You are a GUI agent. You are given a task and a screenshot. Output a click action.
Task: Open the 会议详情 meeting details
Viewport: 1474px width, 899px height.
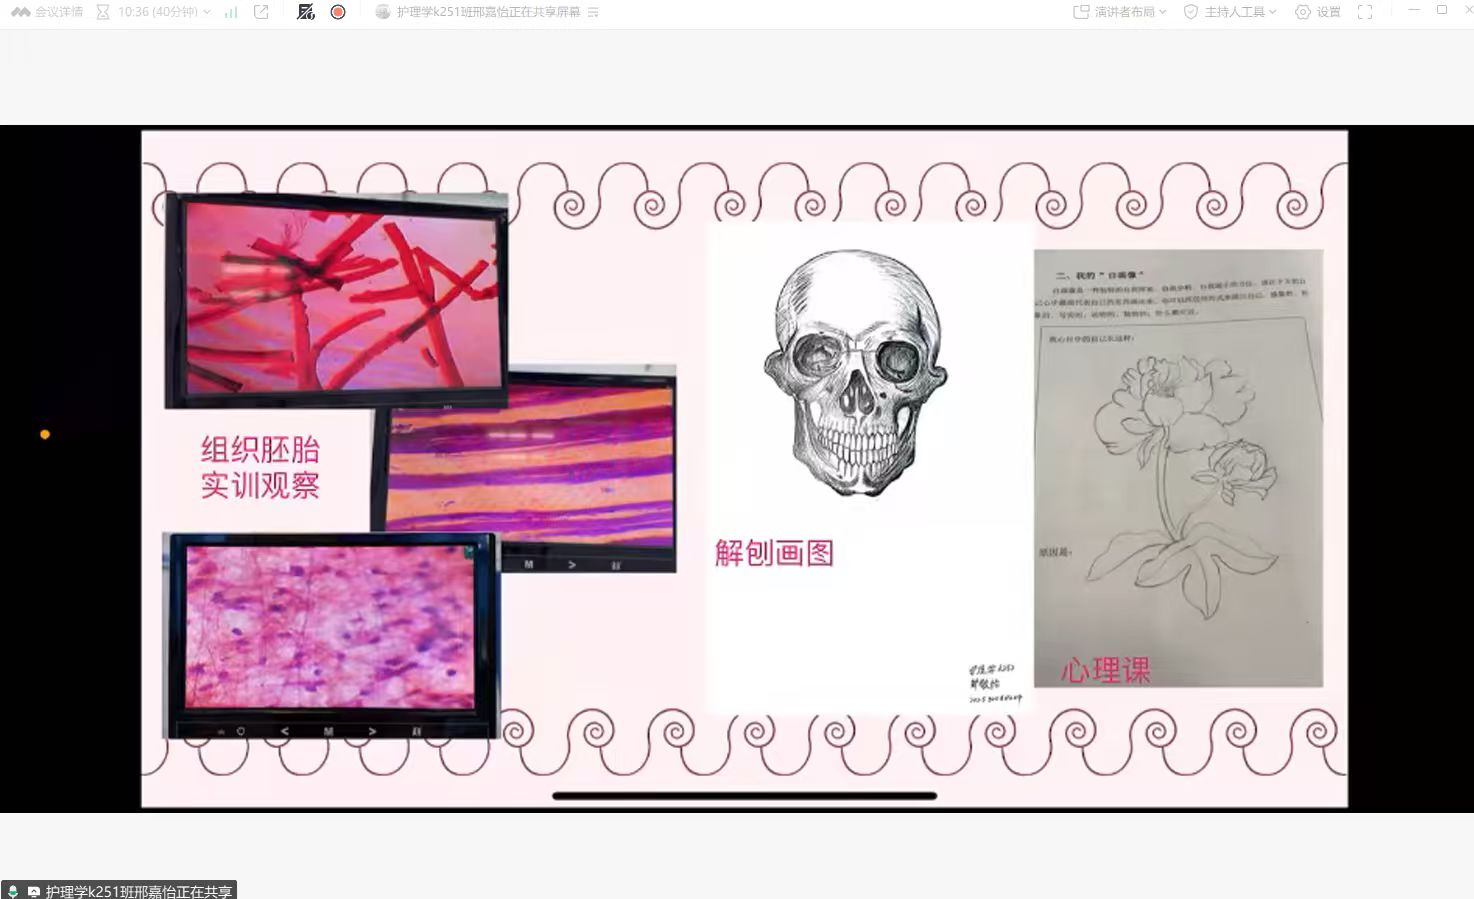[x=47, y=12]
